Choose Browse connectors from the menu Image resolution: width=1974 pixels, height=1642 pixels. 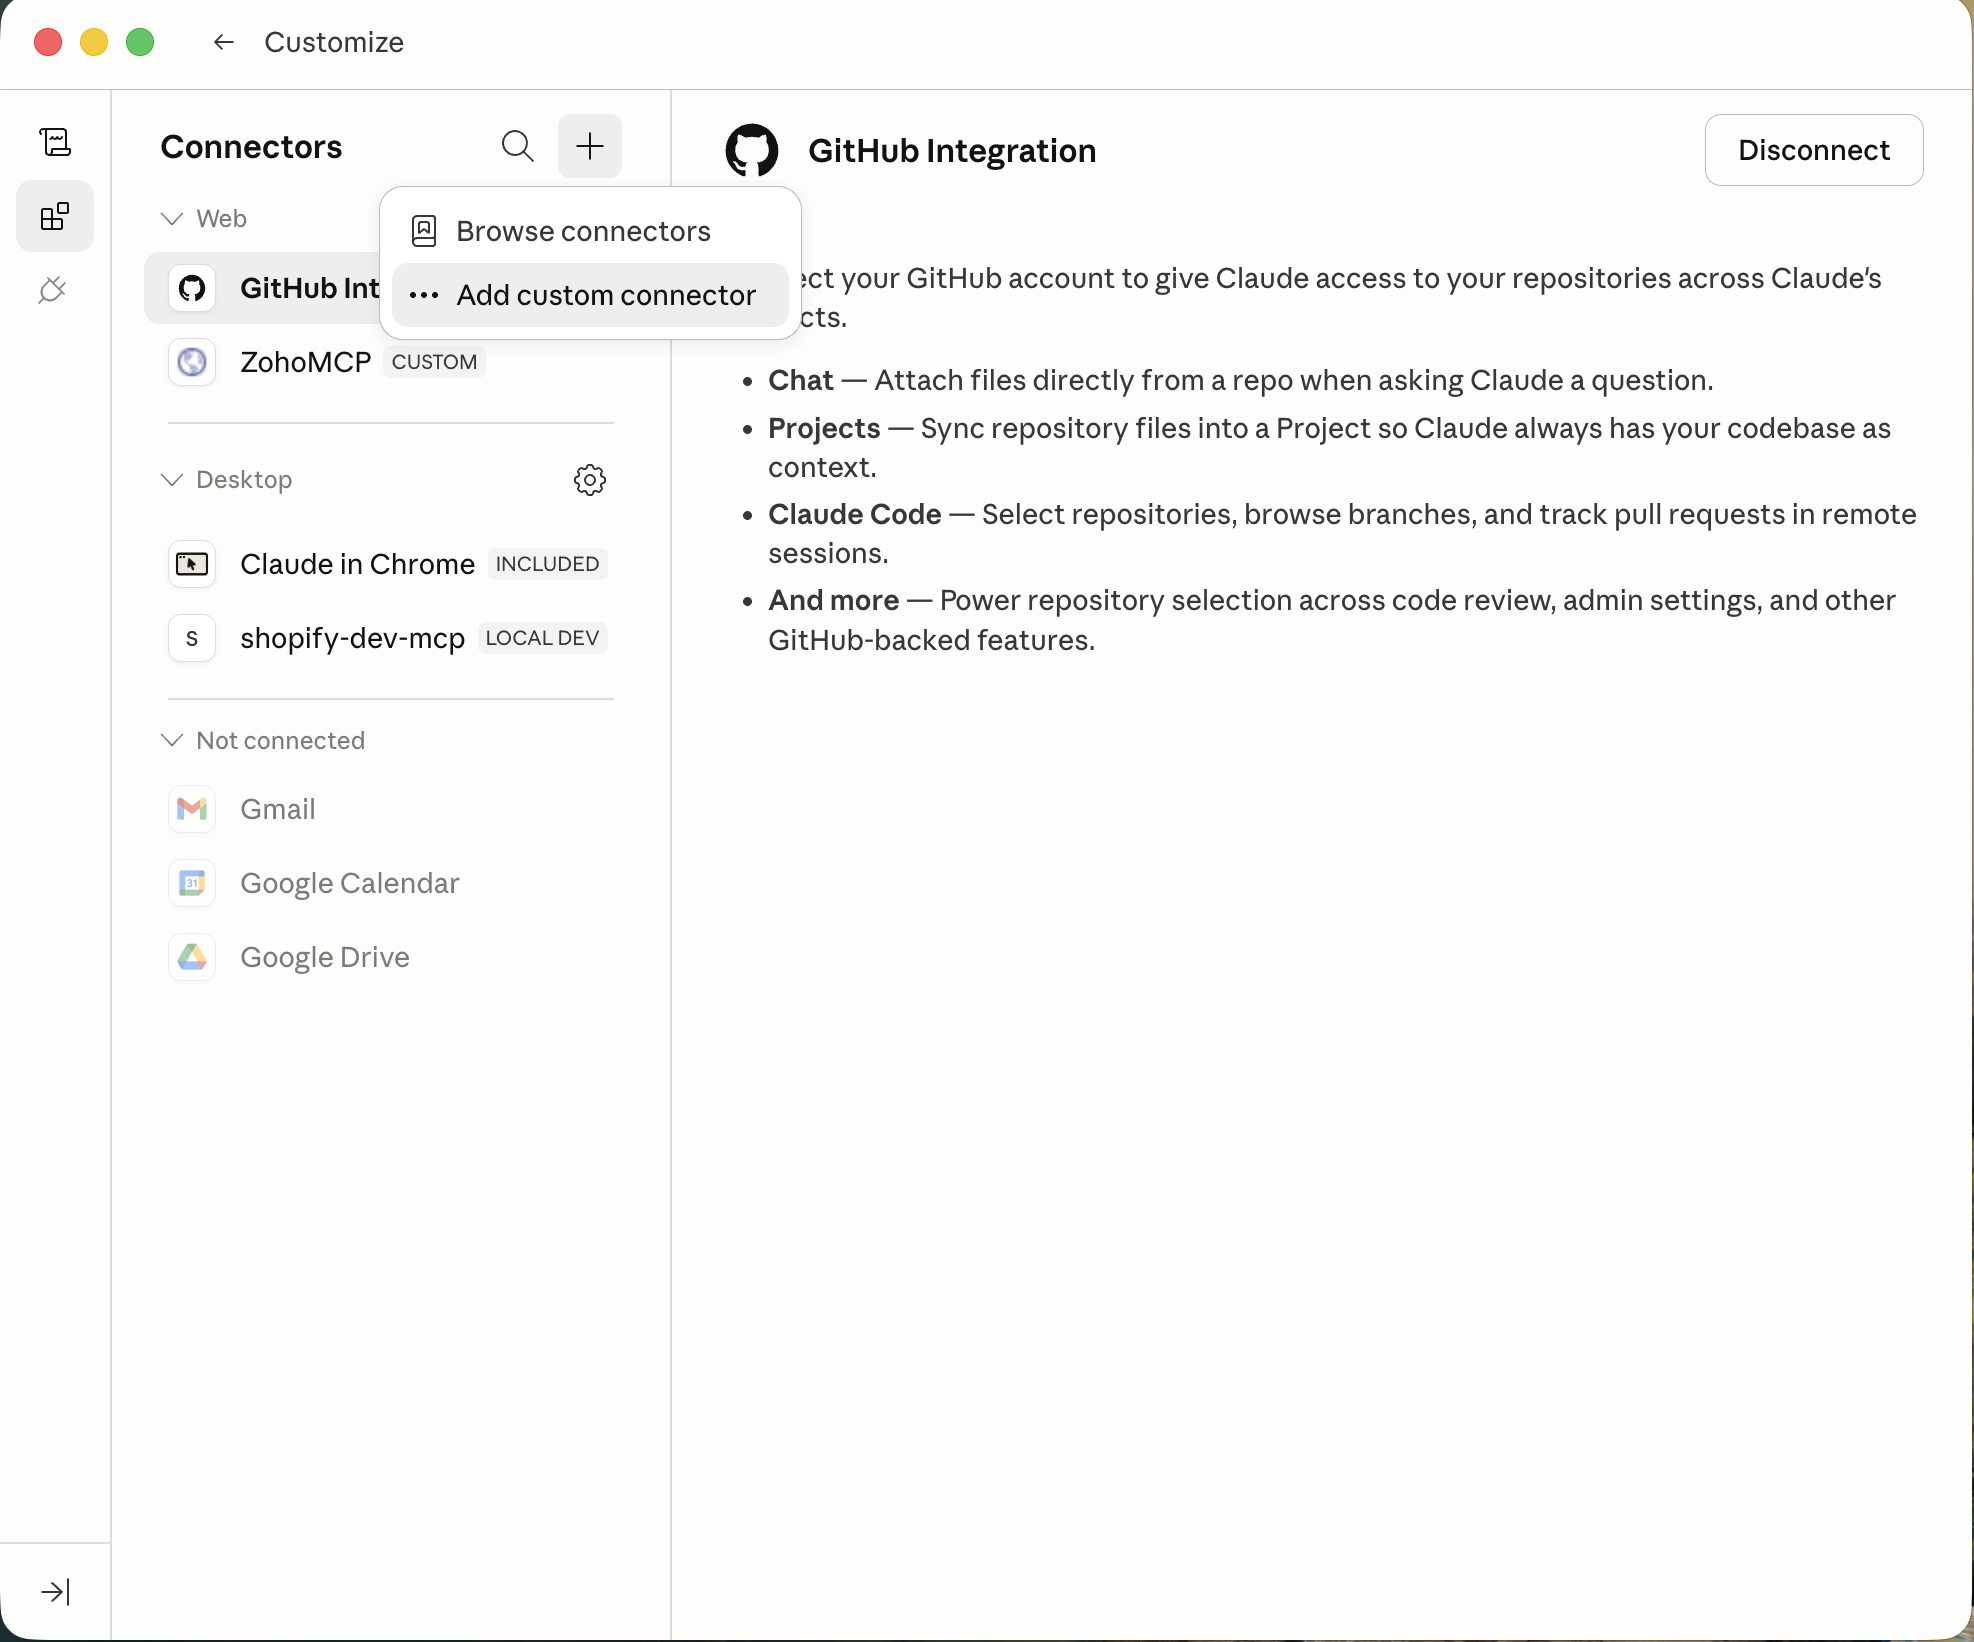(590, 231)
